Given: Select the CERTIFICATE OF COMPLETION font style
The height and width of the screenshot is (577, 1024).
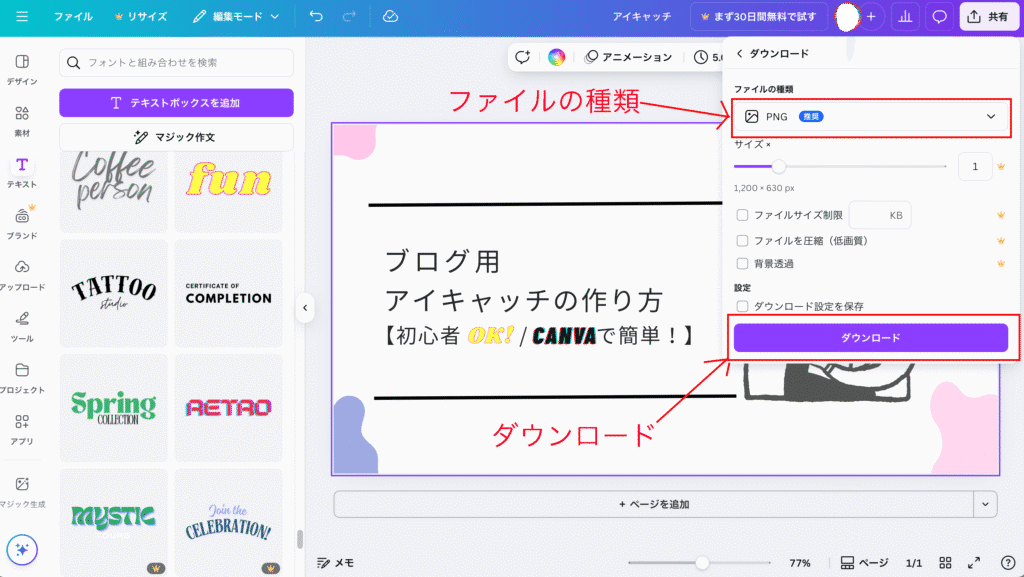Looking at the screenshot, I should point(229,293).
